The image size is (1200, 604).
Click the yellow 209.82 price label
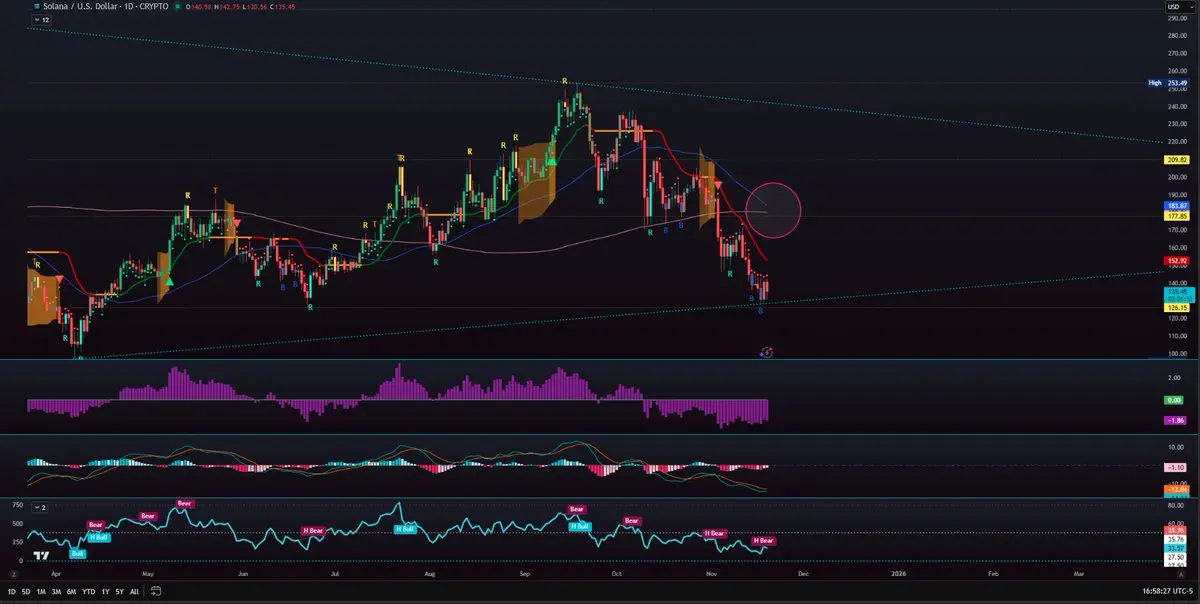pyautogui.click(x=1177, y=160)
